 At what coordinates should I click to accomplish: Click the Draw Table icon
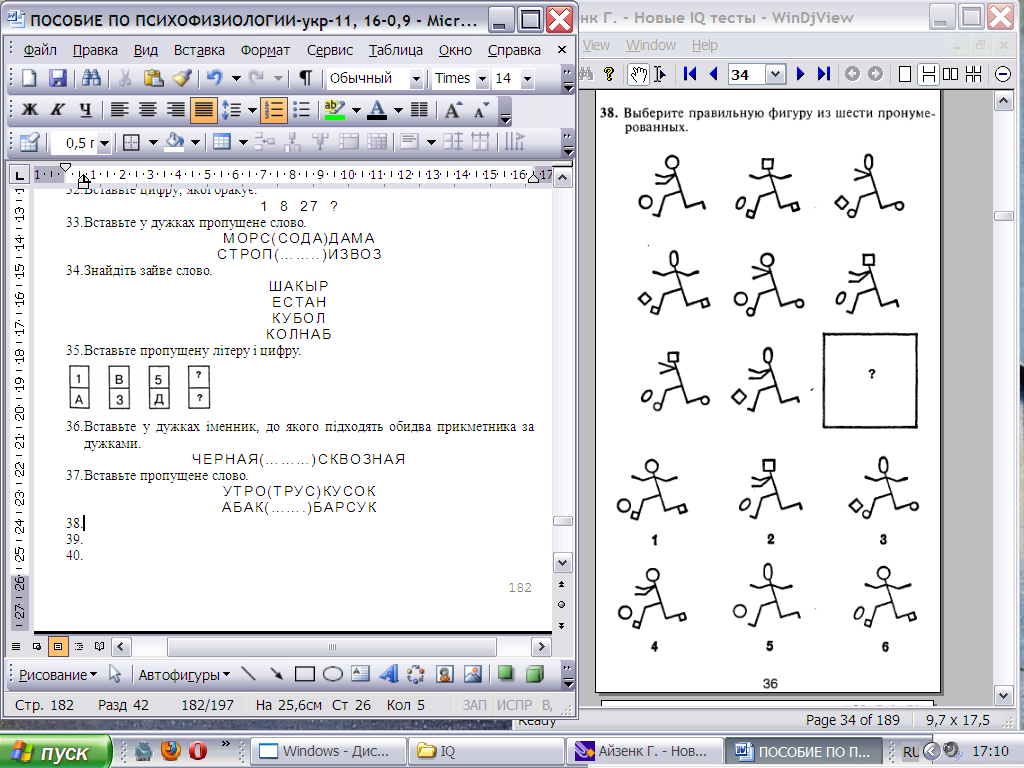[29, 142]
